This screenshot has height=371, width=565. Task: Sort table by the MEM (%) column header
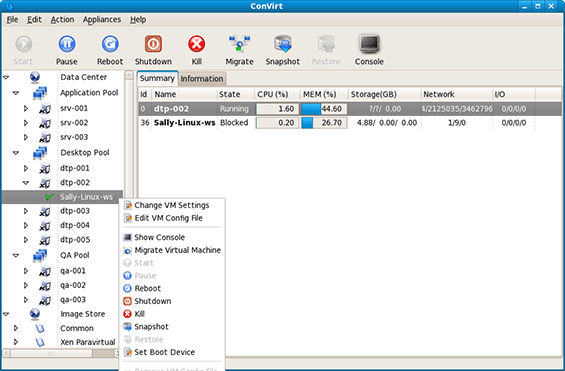click(324, 94)
